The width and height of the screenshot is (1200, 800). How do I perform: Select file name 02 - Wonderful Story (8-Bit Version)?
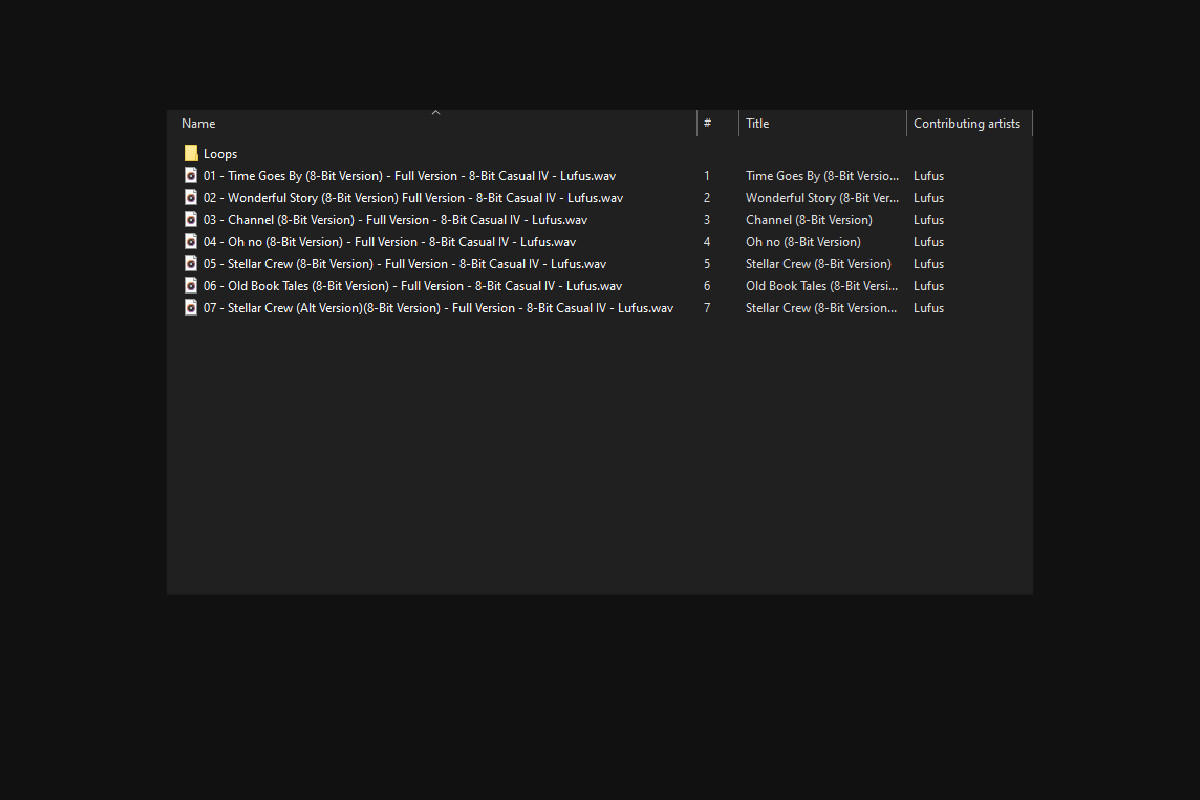click(413, 198)
